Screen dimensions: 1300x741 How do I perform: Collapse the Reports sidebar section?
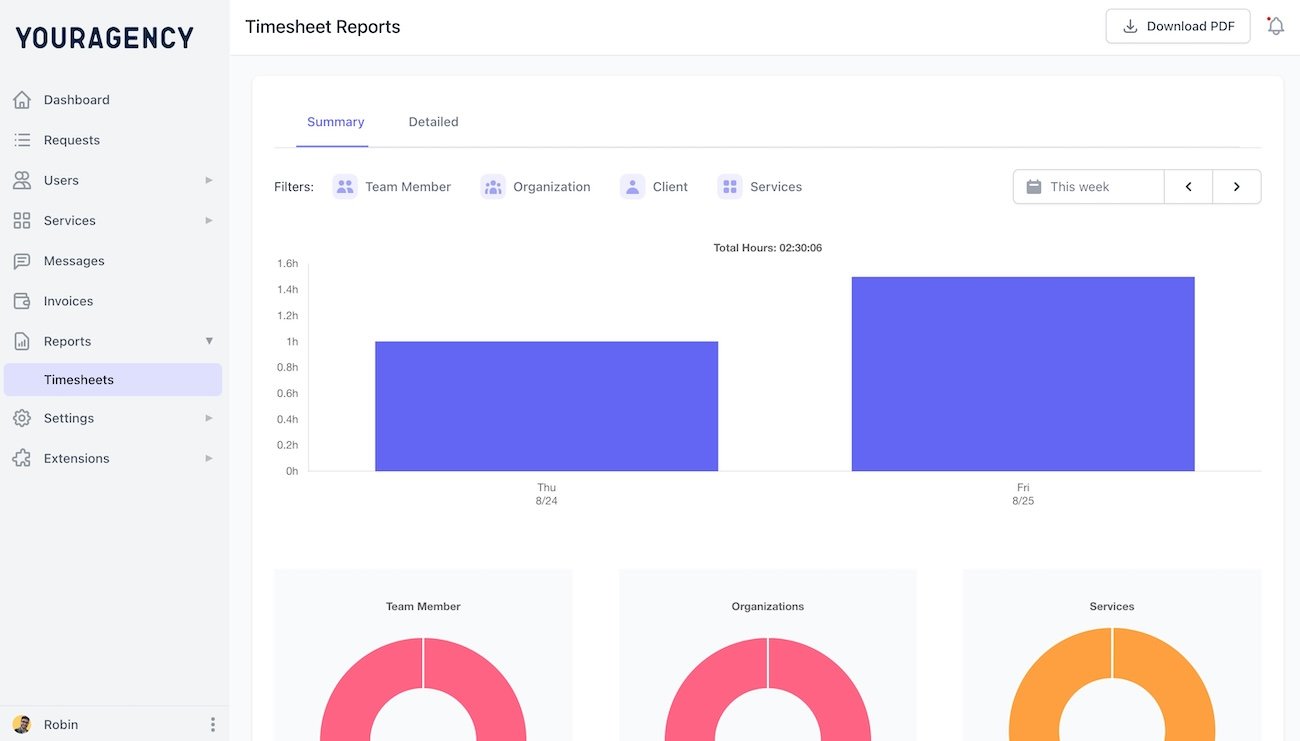[x=209, y=340]
